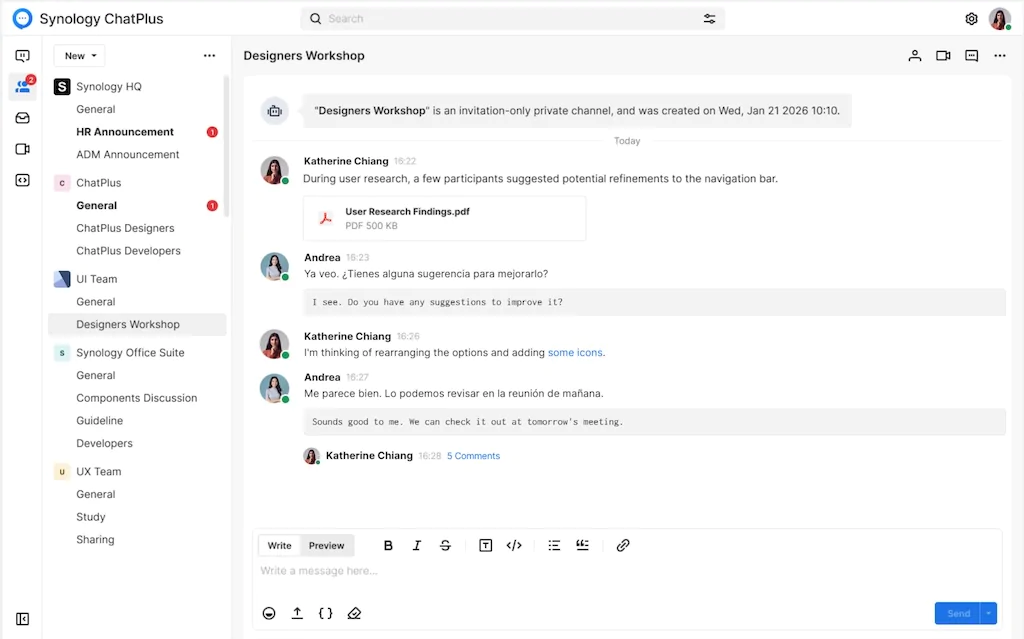Apply strikethrough formatting
Viewport: 1024px width, 639px height.
point(445,546)
